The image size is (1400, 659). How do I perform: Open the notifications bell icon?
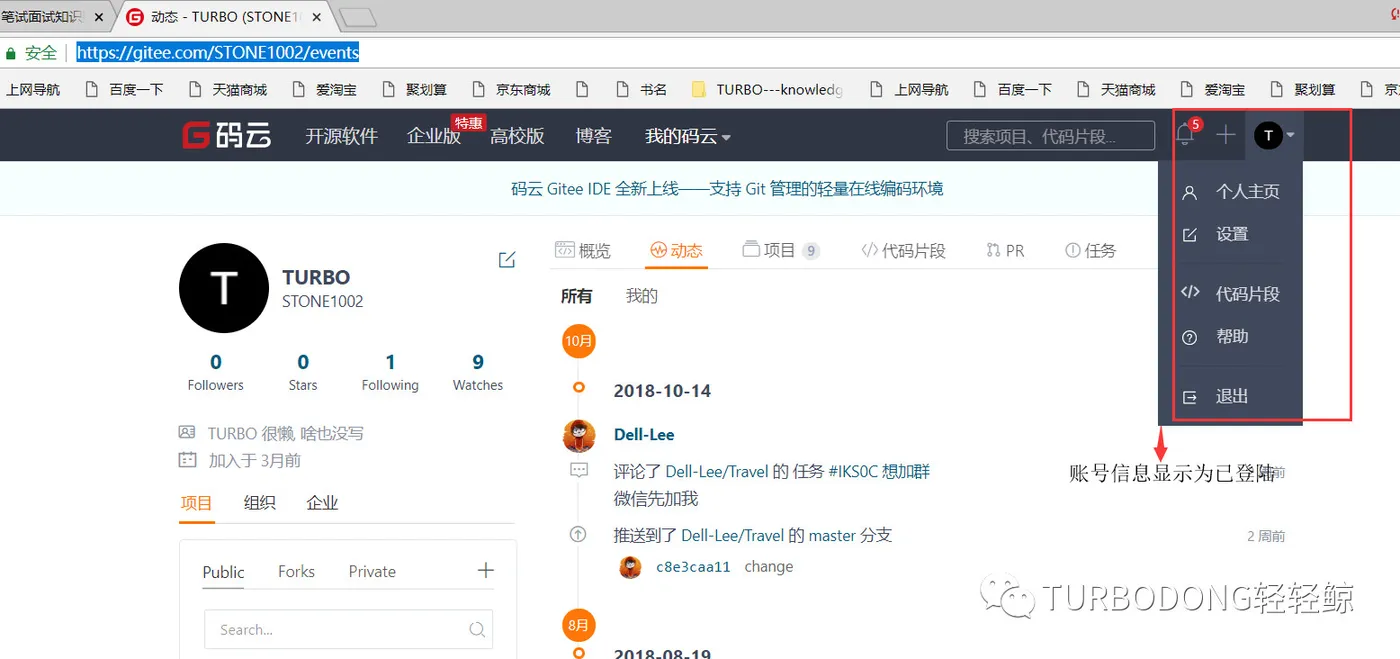[x=1186, y=134]
